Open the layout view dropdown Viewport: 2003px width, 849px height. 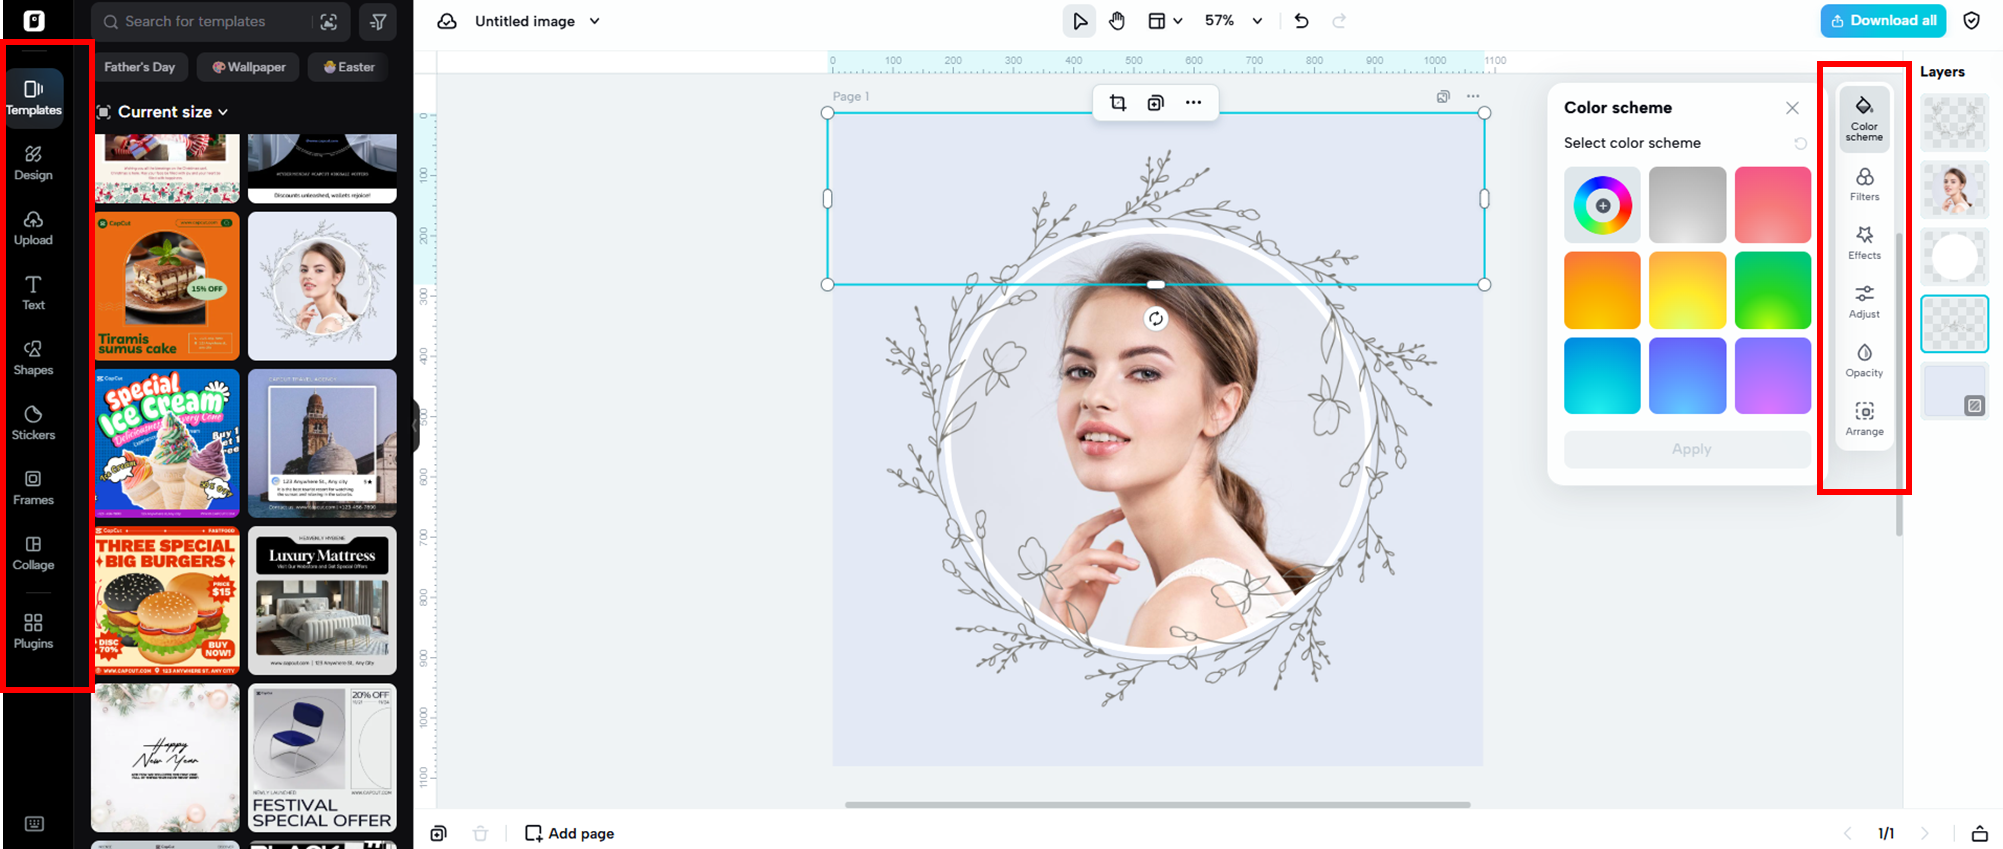(x=1165, y=21)
